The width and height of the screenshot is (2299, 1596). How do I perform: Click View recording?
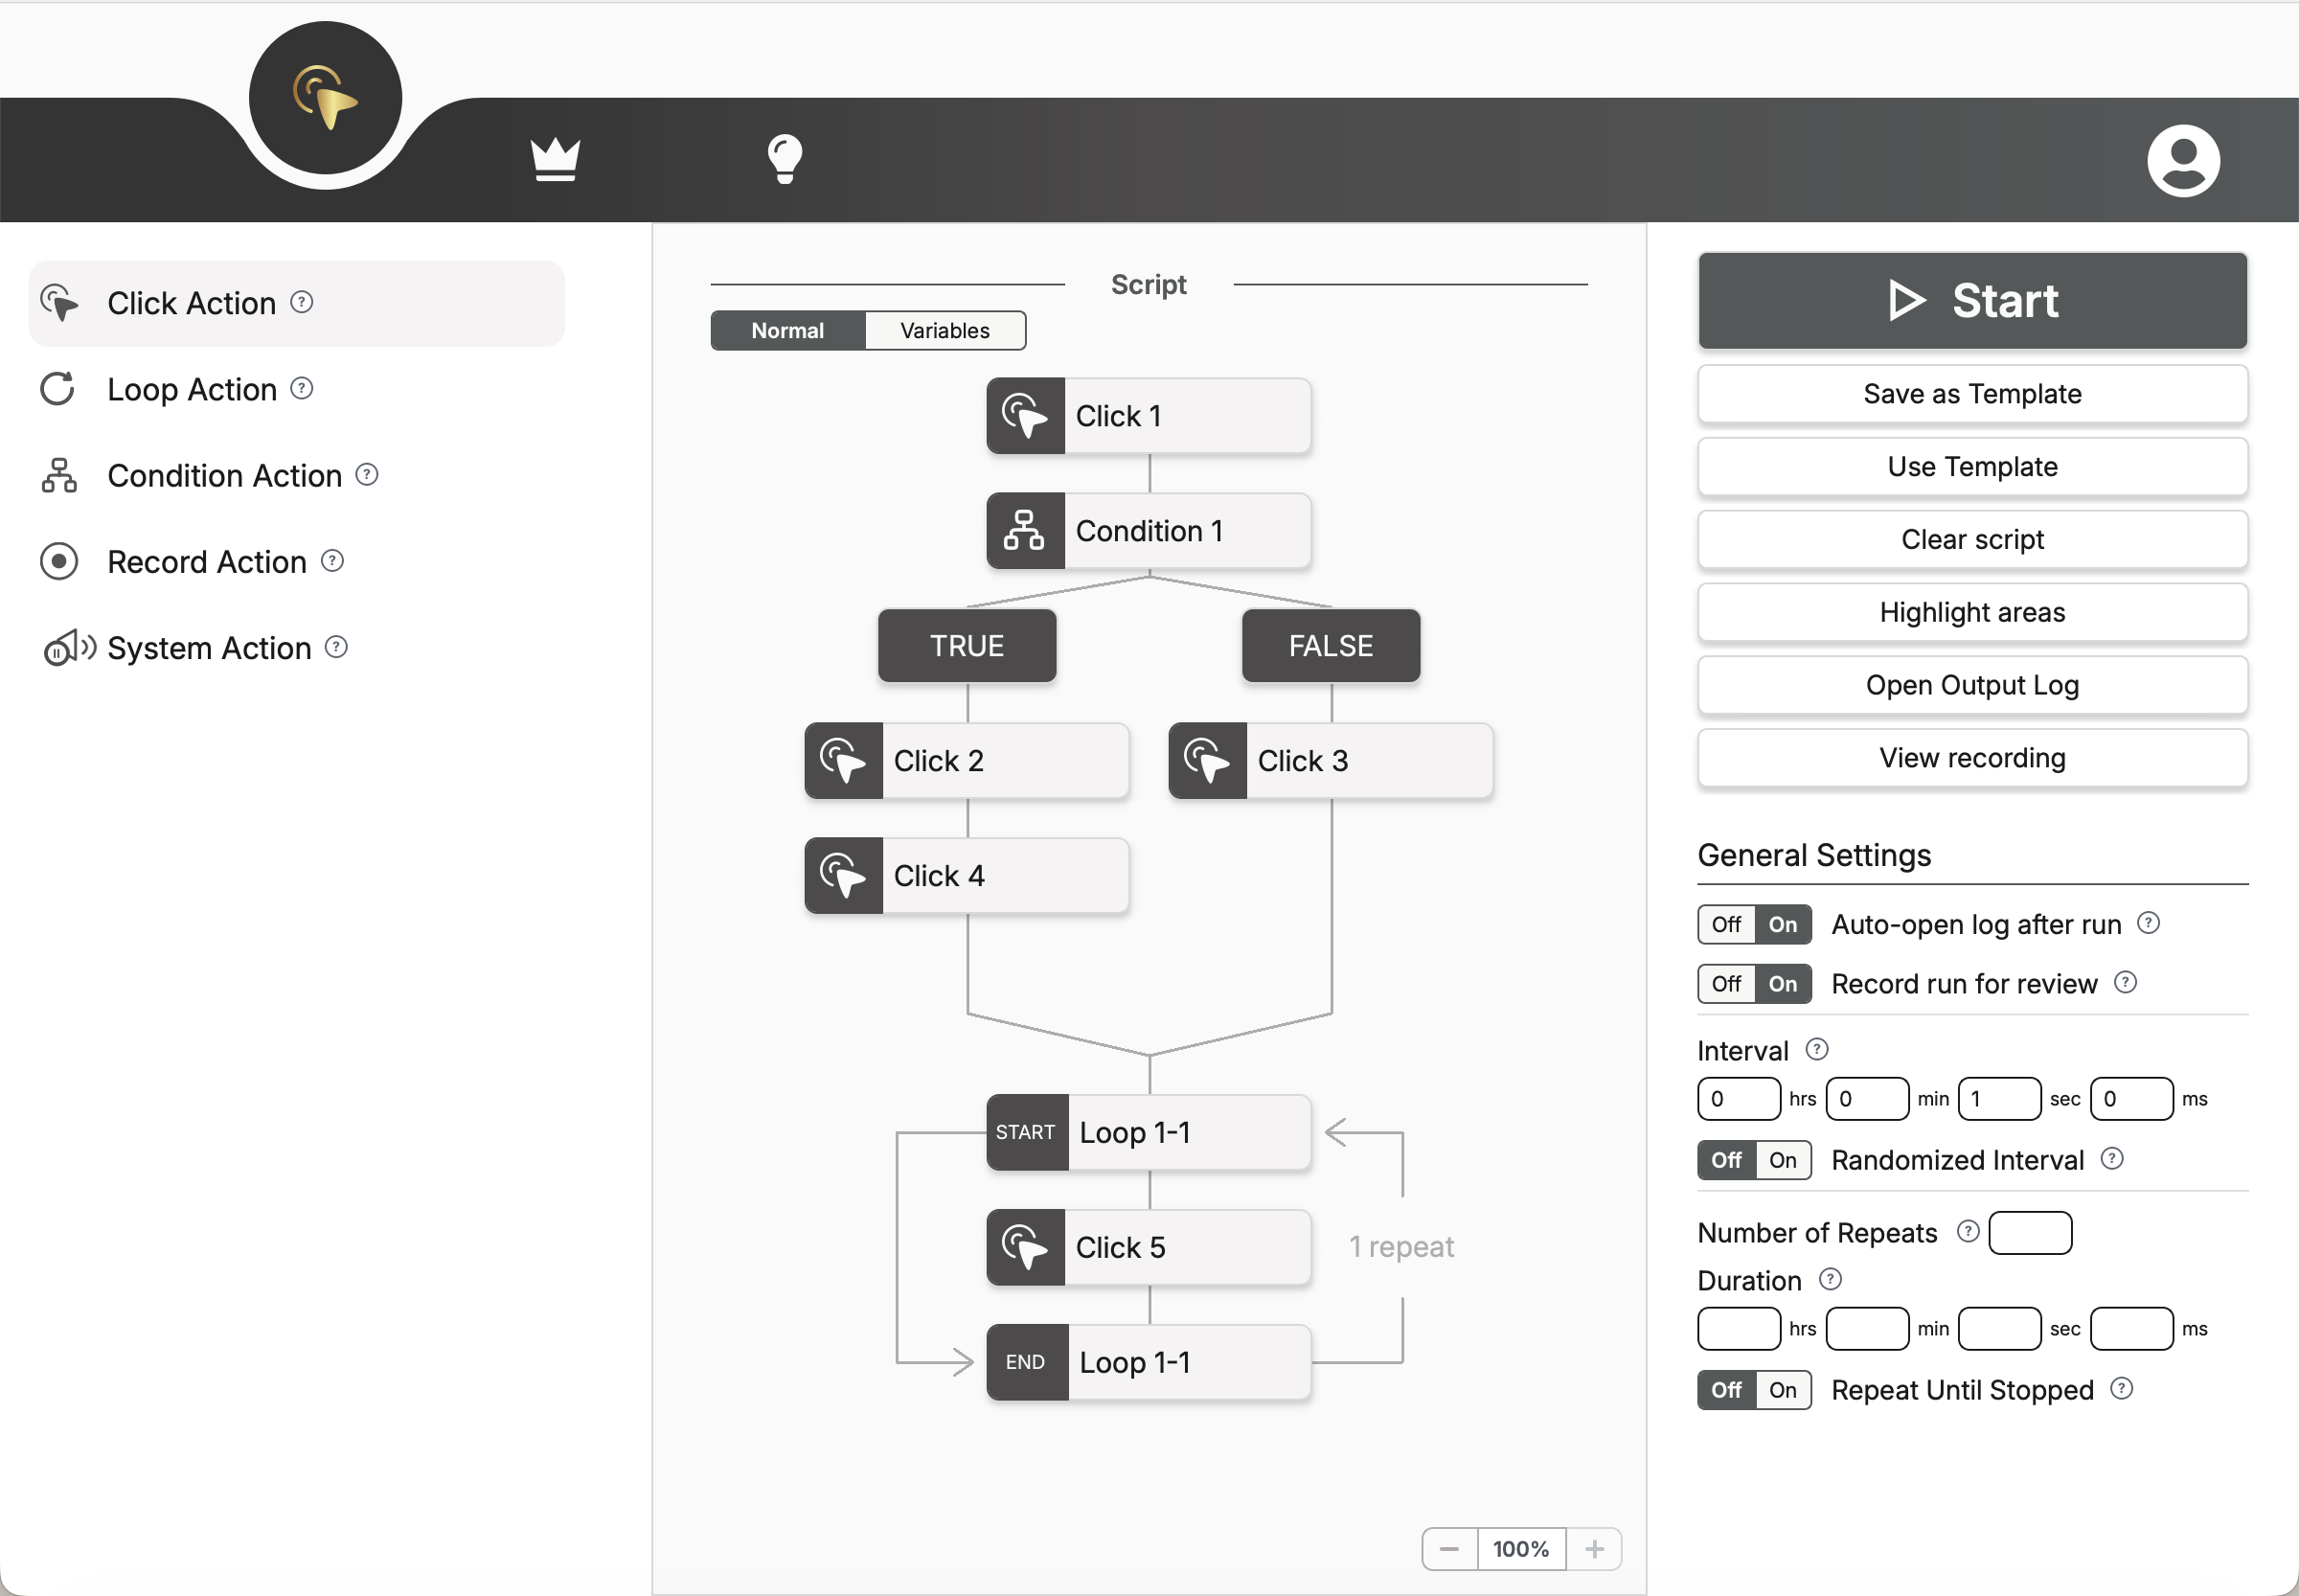pyautogui.click(x=1972, y=759)
